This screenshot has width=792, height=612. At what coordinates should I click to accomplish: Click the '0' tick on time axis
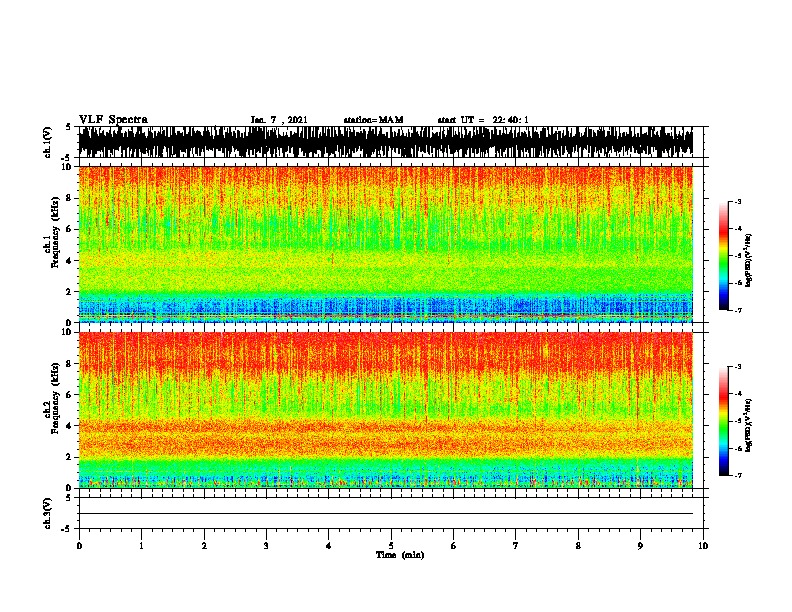[x=79, y=546]
